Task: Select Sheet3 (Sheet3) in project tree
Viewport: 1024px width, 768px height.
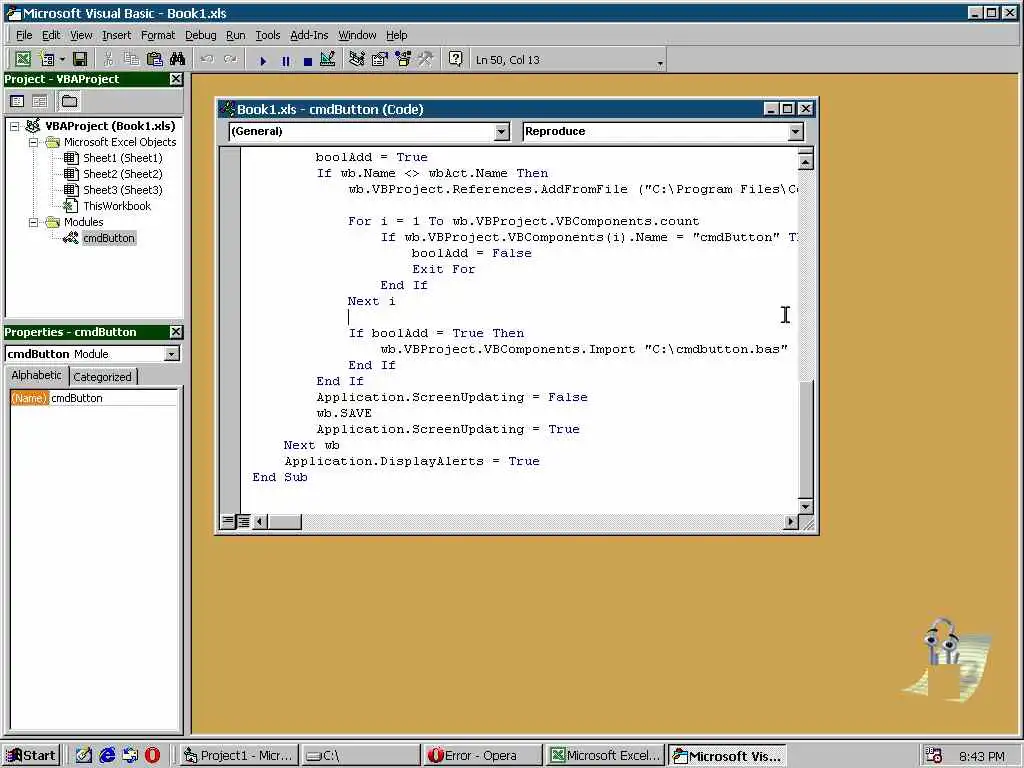Action: pyautogui.click(x=122, y=190)
